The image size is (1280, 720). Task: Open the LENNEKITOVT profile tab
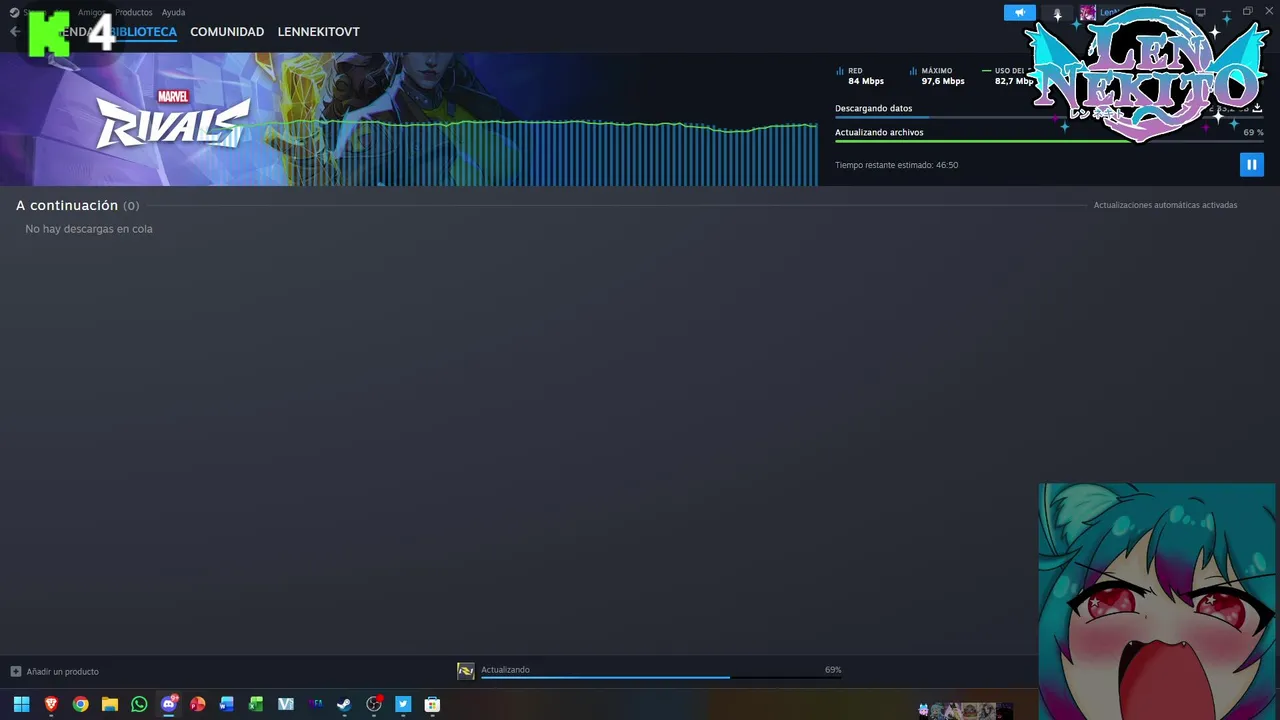click(x=318, y=32)
